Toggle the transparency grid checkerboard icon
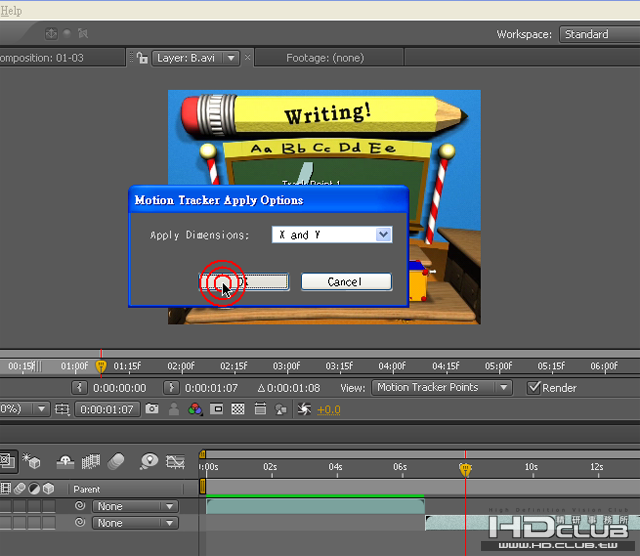The image size is (640, 556). [238, 409]
